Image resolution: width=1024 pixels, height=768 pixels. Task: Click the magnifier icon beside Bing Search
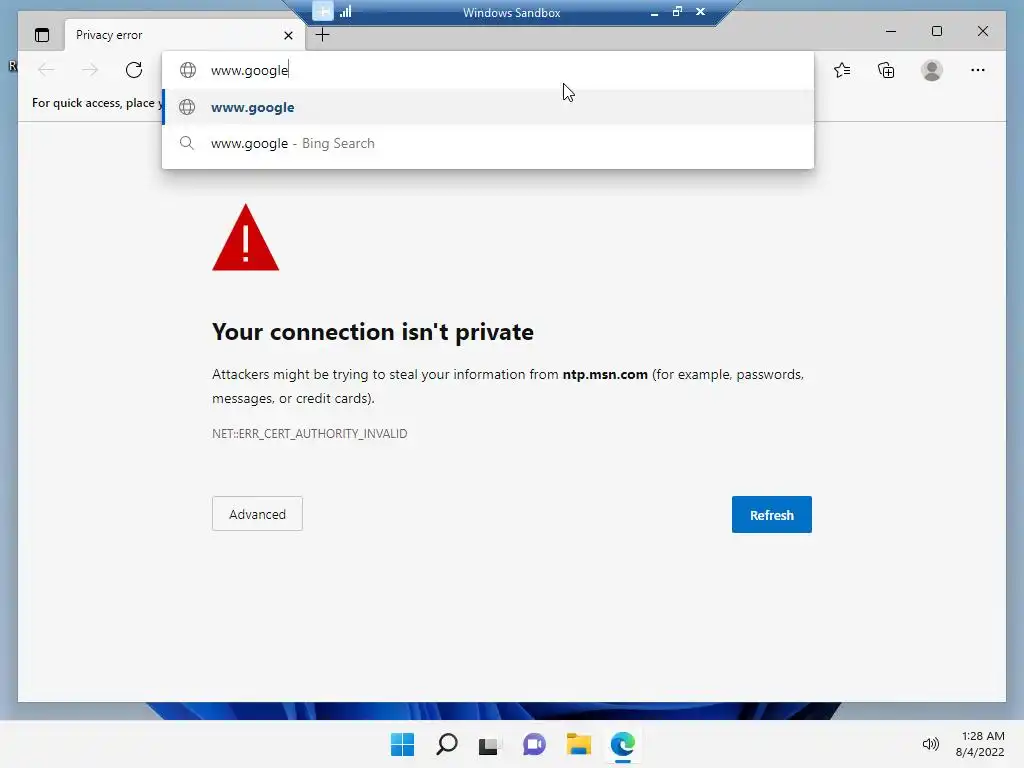coord(187,143)
